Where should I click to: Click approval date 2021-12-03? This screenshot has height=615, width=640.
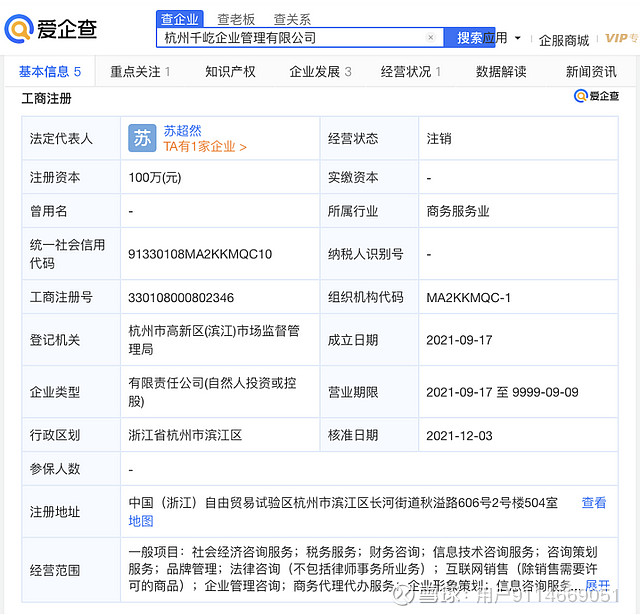(459, 435)
